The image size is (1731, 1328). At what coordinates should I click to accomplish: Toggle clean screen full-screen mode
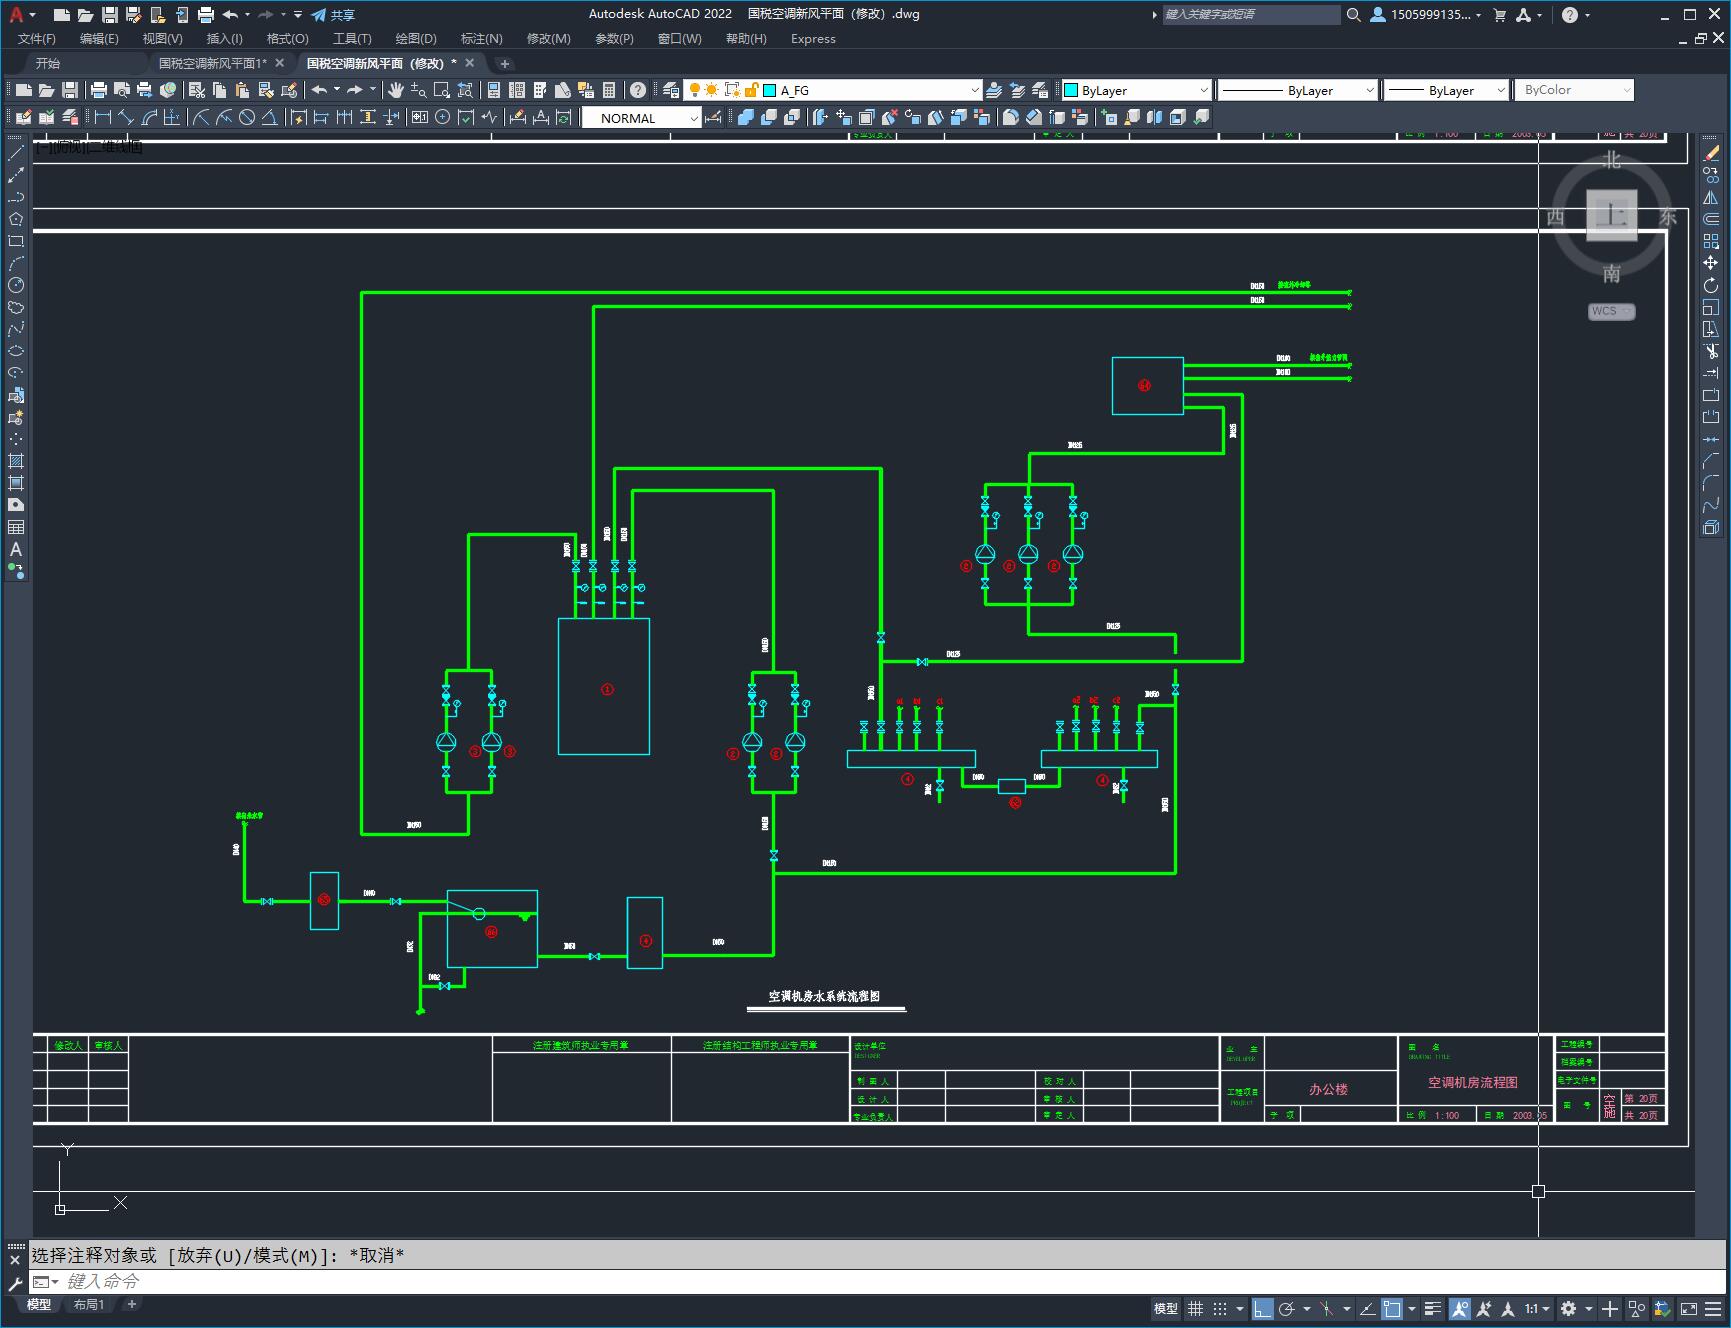1688,1308
